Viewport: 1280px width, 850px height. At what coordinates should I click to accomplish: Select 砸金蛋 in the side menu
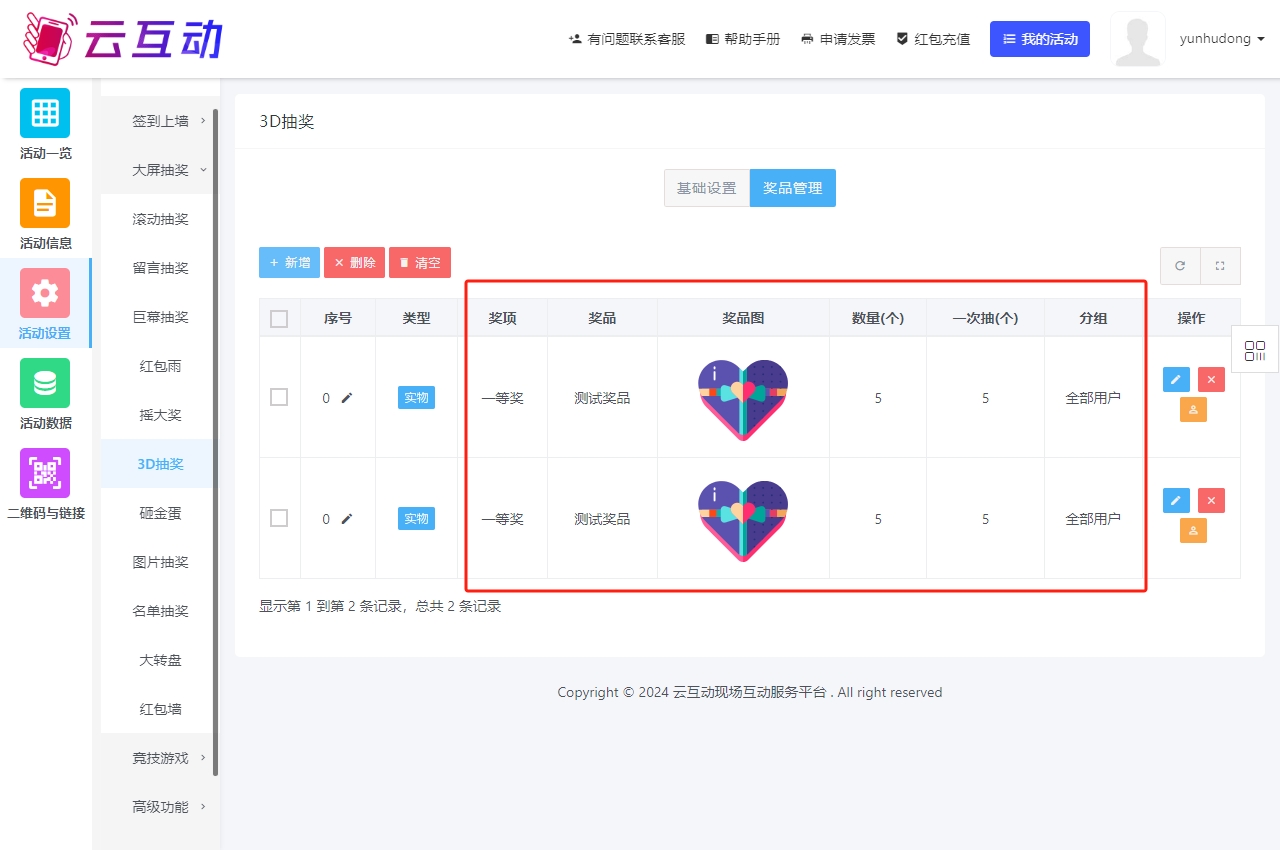coord(160,513)
